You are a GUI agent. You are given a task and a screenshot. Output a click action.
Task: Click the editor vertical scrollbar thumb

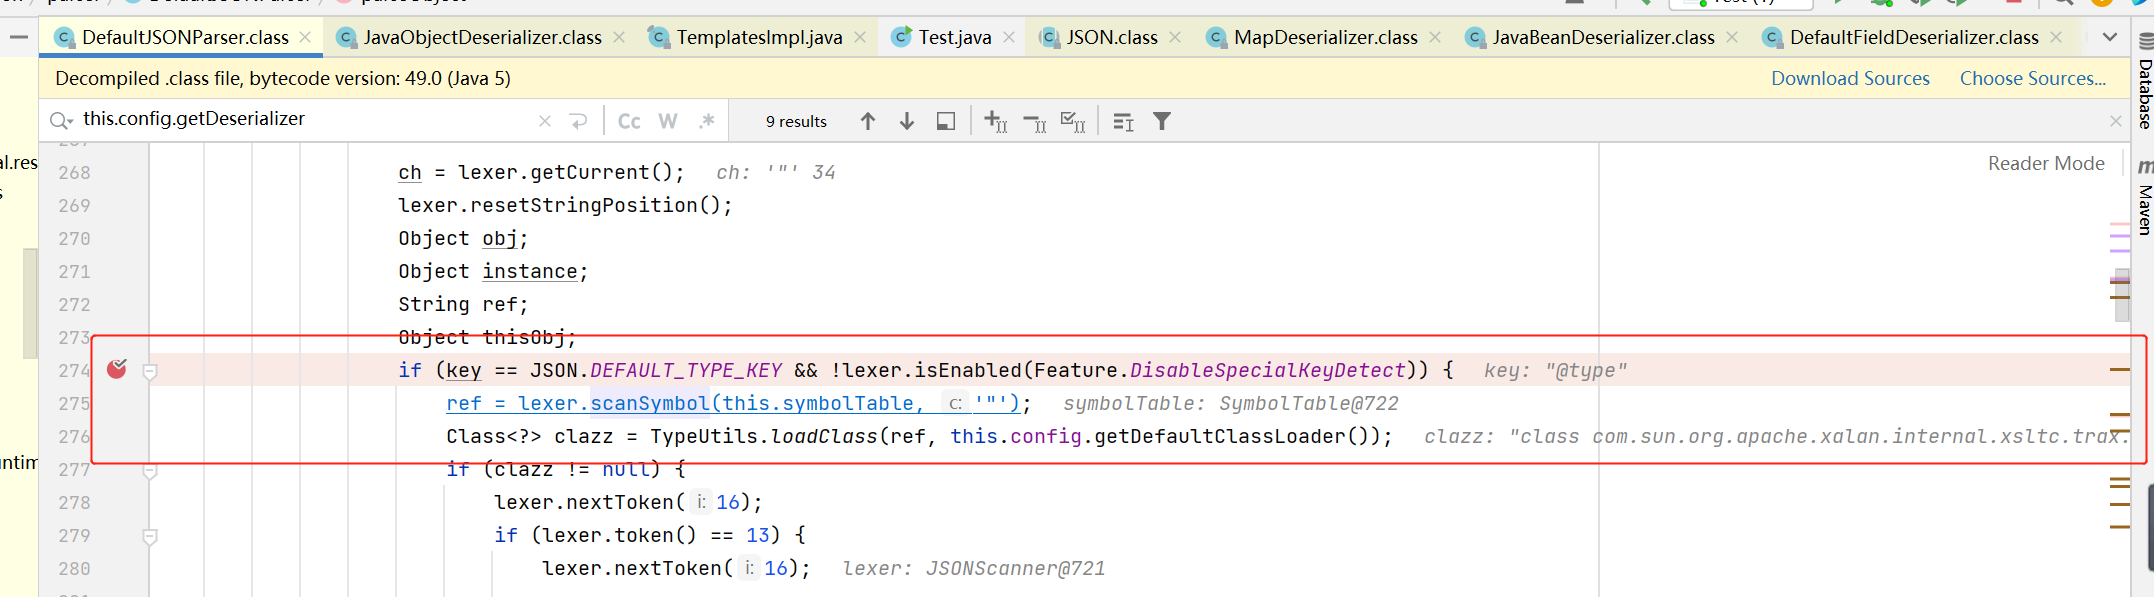click(2122, 294)
